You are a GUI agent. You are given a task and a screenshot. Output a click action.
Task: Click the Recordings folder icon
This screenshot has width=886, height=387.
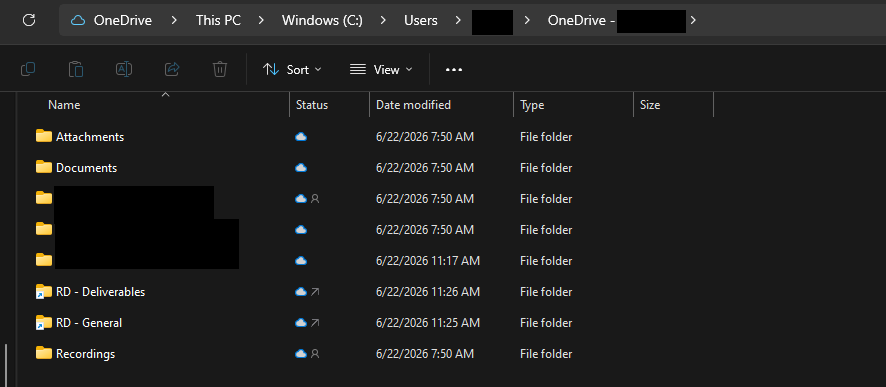click(x=44, y=354)
